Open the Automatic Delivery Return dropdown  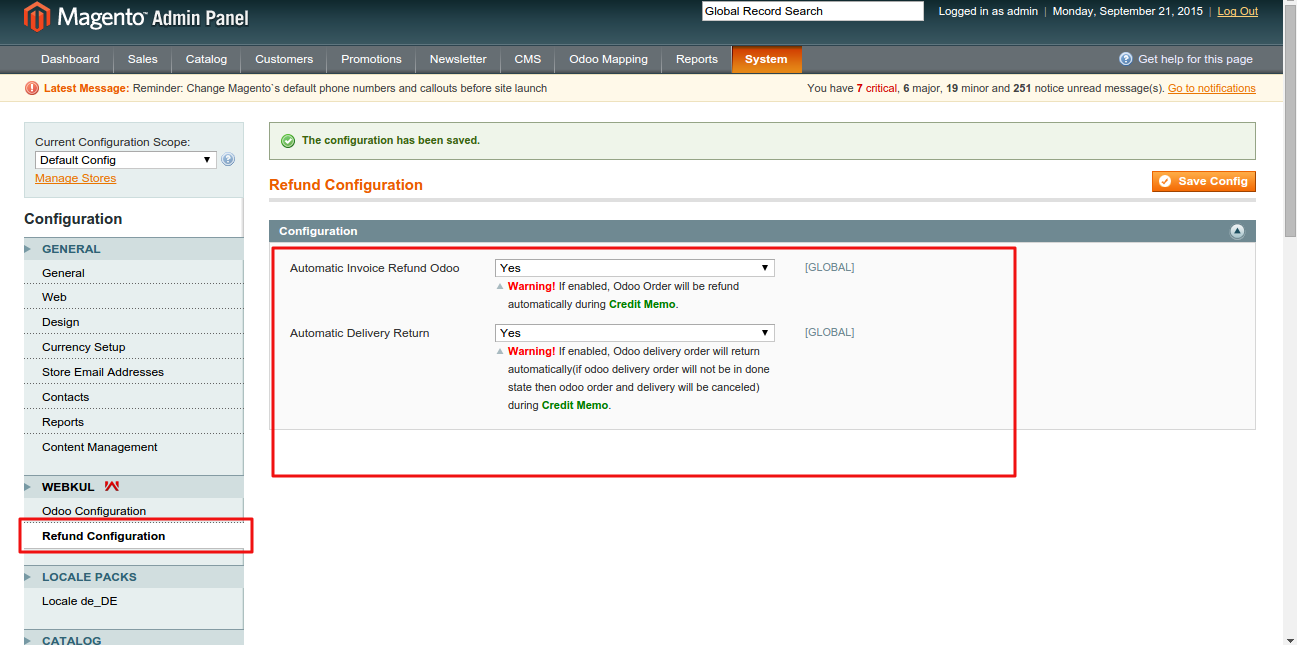pos(635,333)
